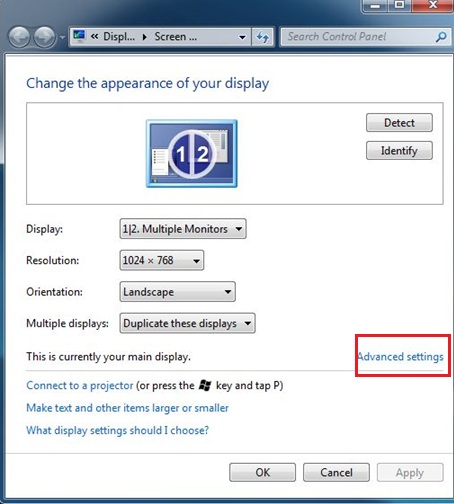The height and width of the screenshot is (504, 454).
Task: Open the Orientation dropdown showing Landscape
Action: click(177, 292)
